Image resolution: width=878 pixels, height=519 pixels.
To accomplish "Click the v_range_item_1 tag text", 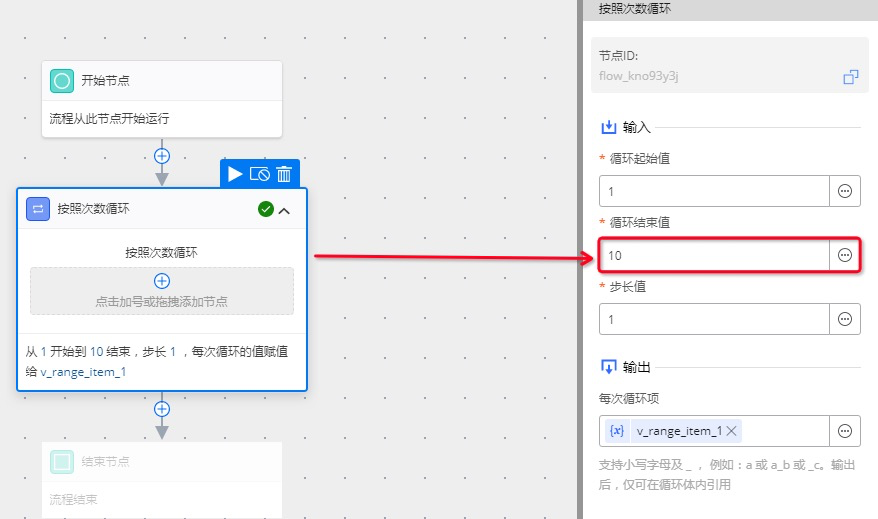I will point(679,431).
